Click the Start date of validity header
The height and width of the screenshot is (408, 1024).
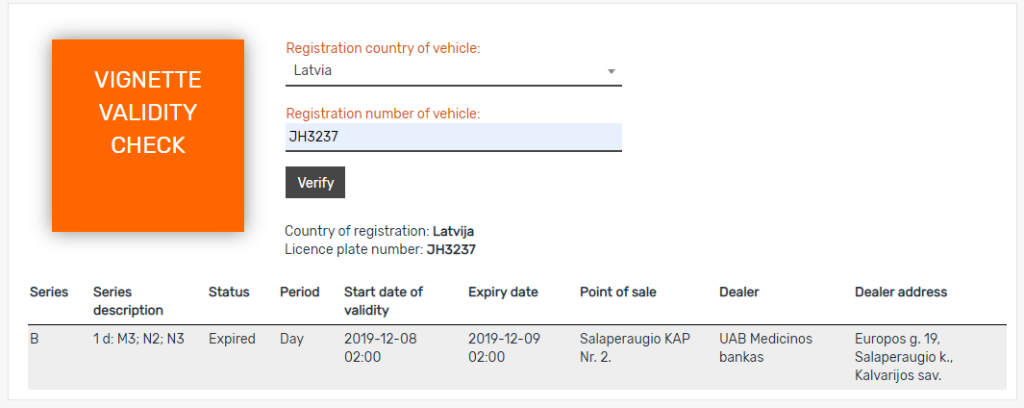pos(383,301)
